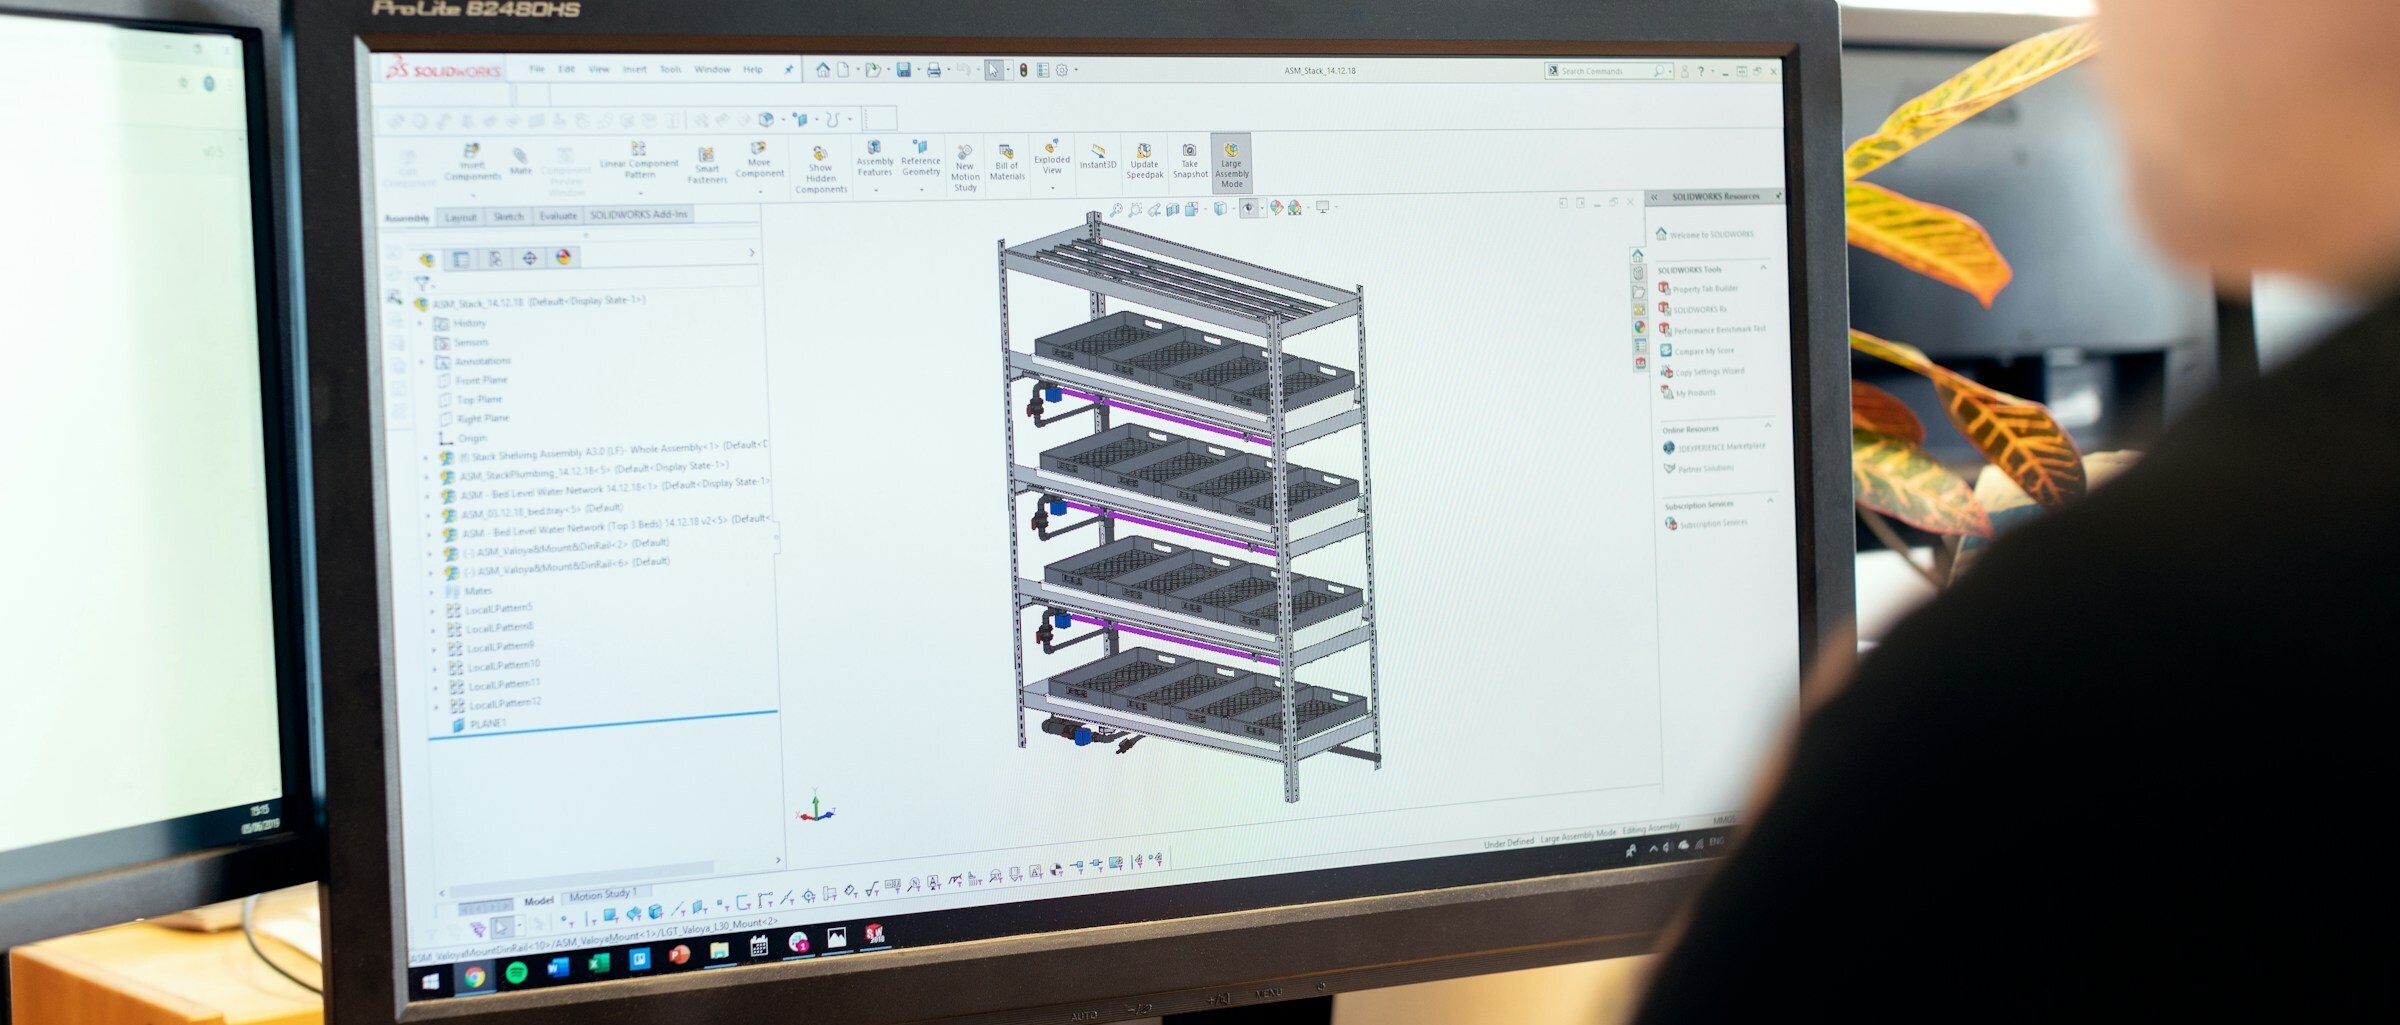The image size is (2400, 1025).
Task: Click the Smart Fasteners tool
Action: point(706,165)
